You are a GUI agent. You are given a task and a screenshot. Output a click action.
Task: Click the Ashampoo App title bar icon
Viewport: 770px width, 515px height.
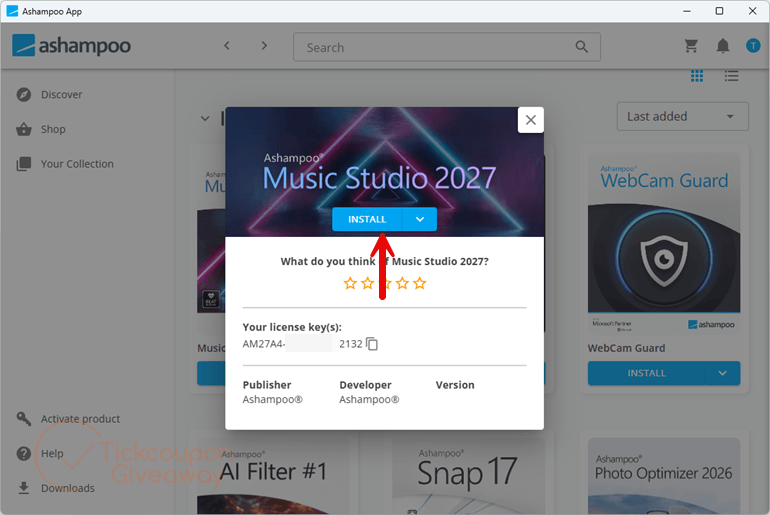coord(12,11)
